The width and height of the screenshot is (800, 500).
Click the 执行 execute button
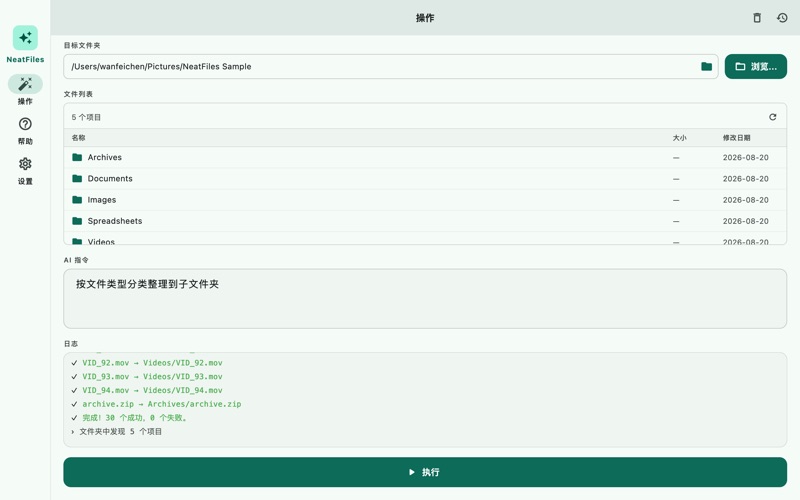[x=425, y=472]
